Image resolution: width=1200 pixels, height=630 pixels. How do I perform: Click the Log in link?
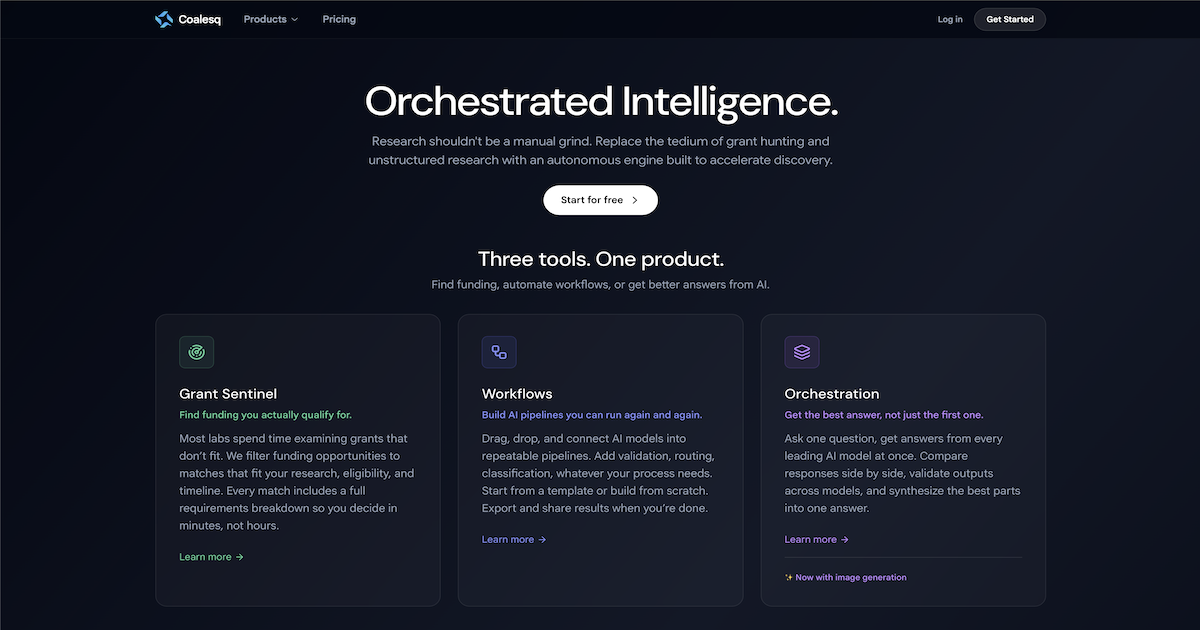click(950, 19)
